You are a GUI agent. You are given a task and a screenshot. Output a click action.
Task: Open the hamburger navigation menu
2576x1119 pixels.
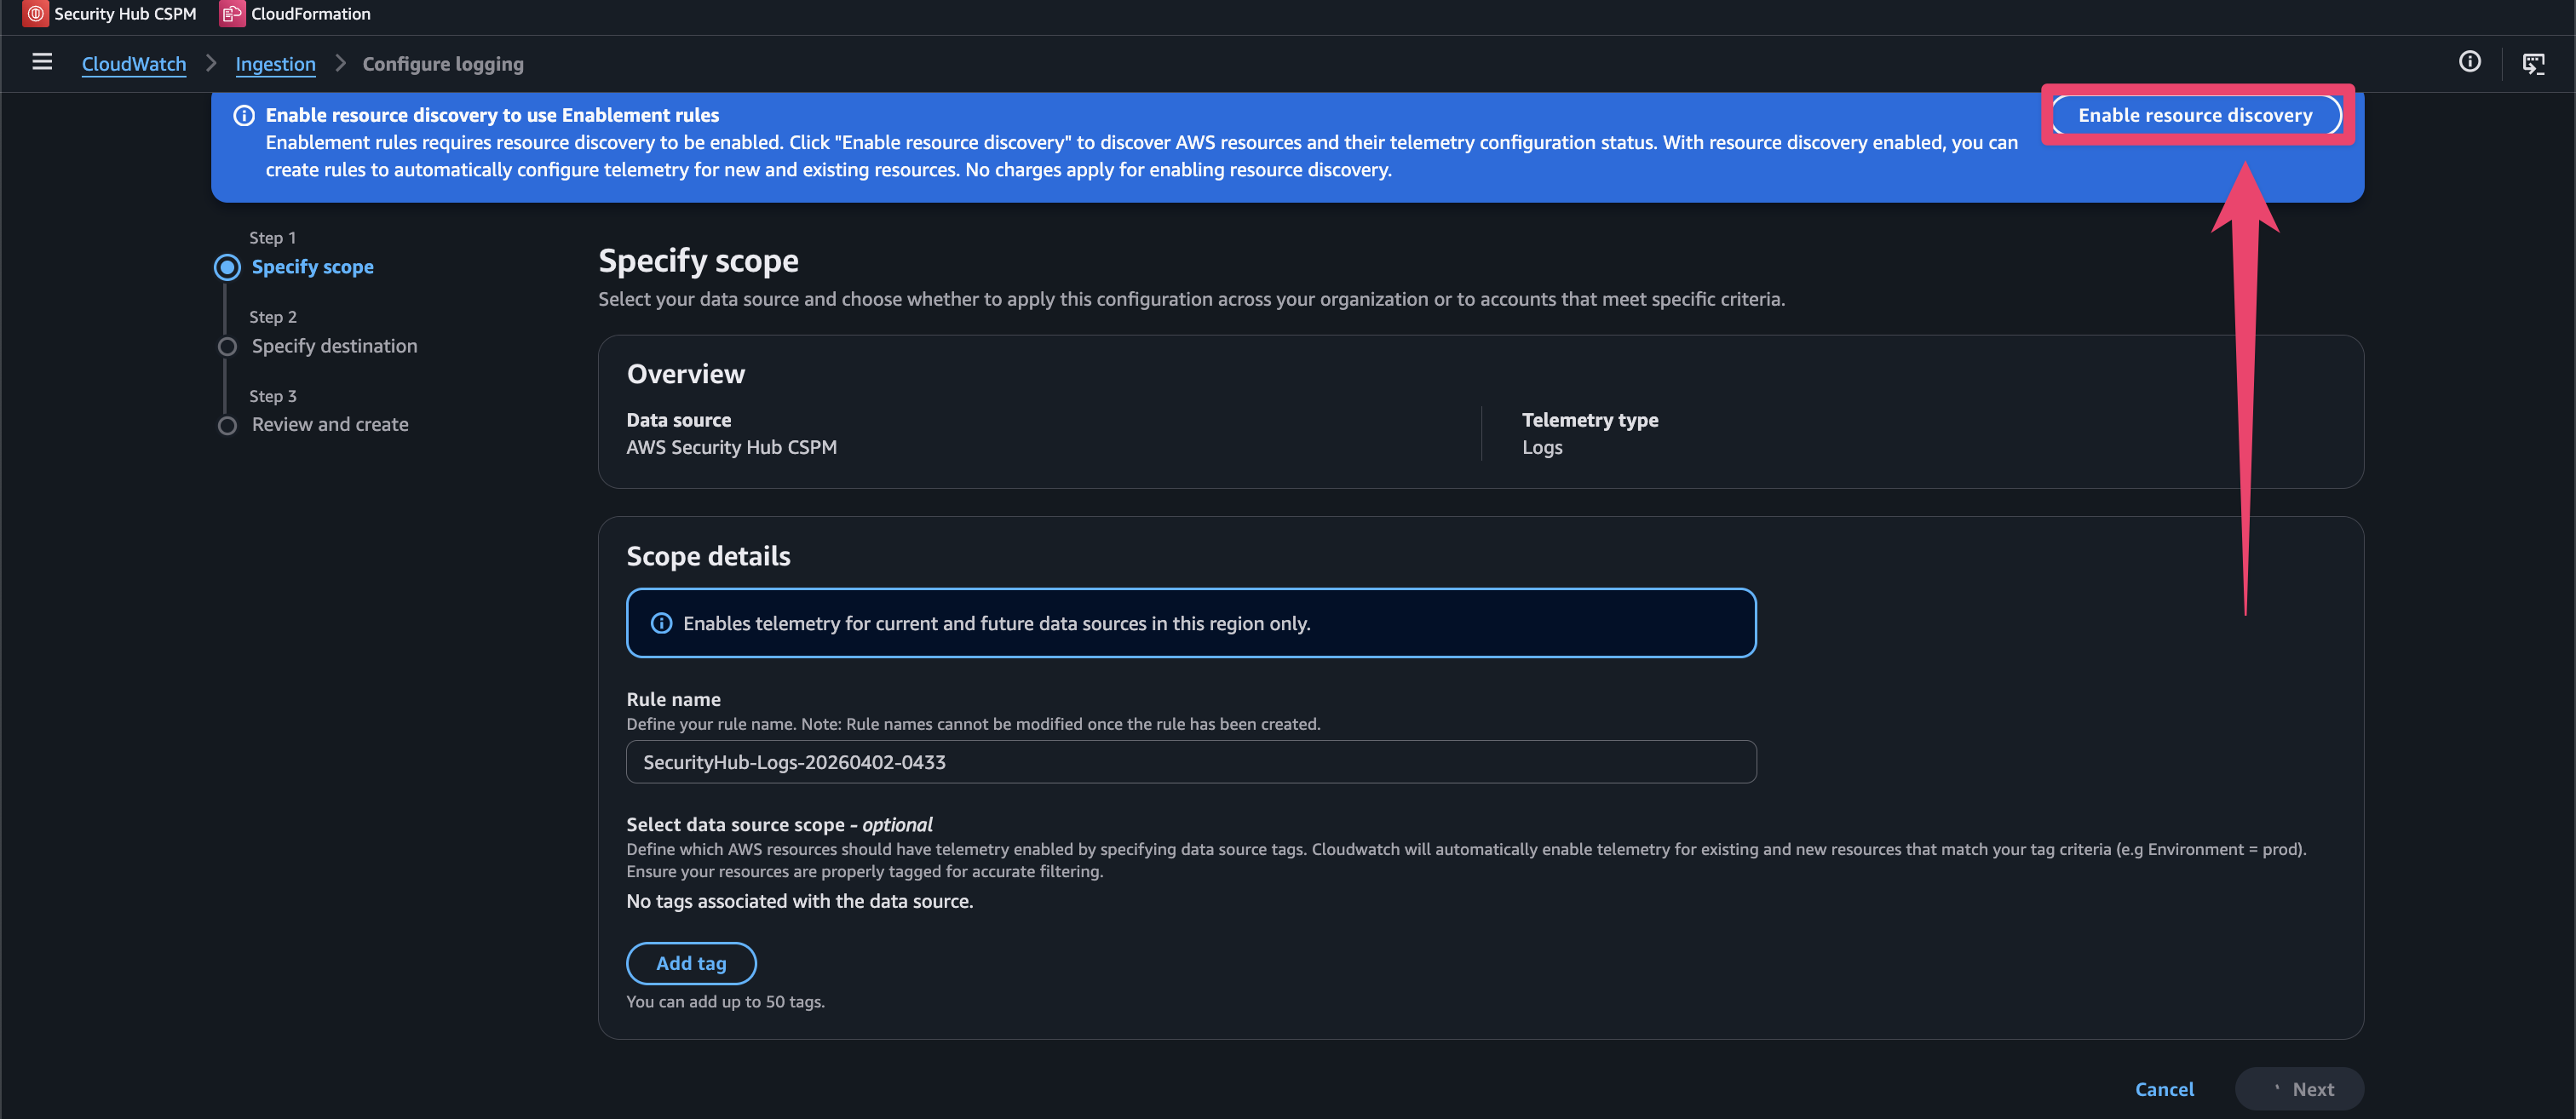42,62
